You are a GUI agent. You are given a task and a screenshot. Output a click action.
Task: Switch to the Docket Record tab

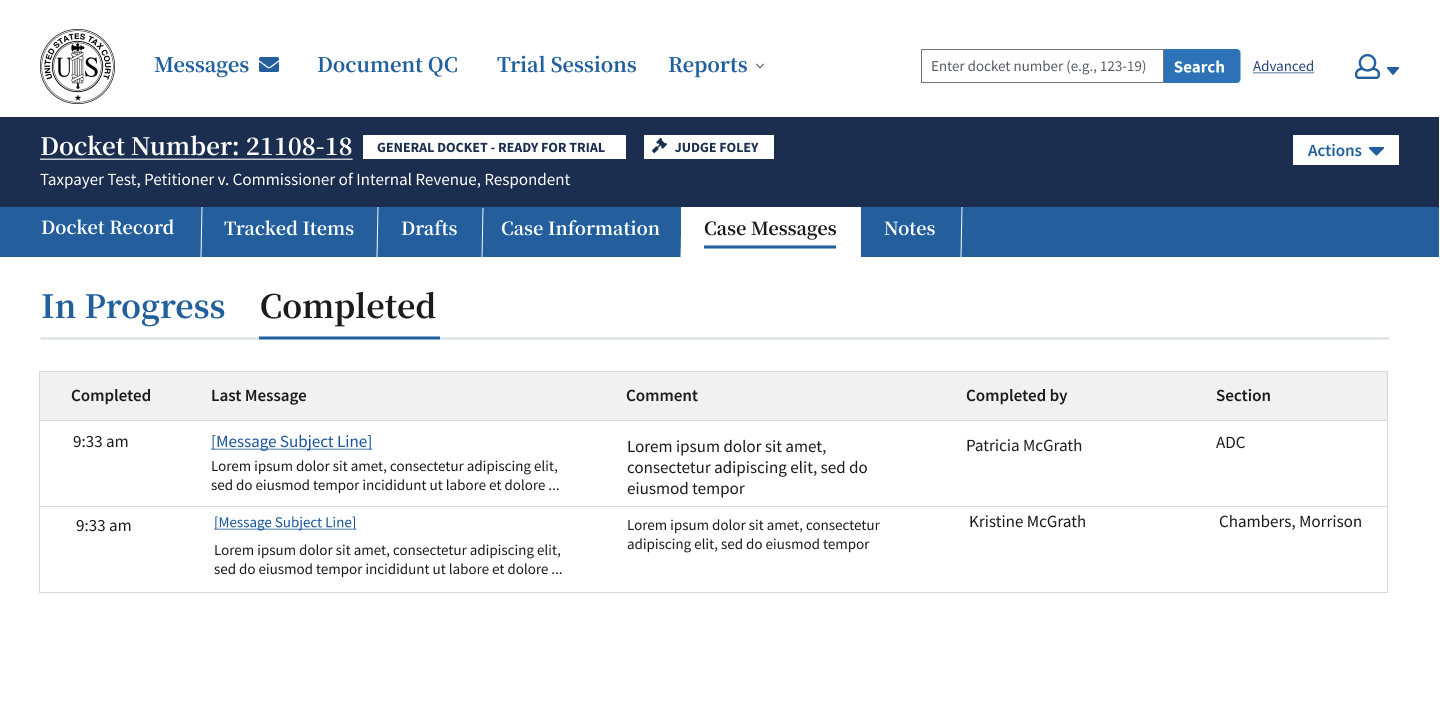108,228
